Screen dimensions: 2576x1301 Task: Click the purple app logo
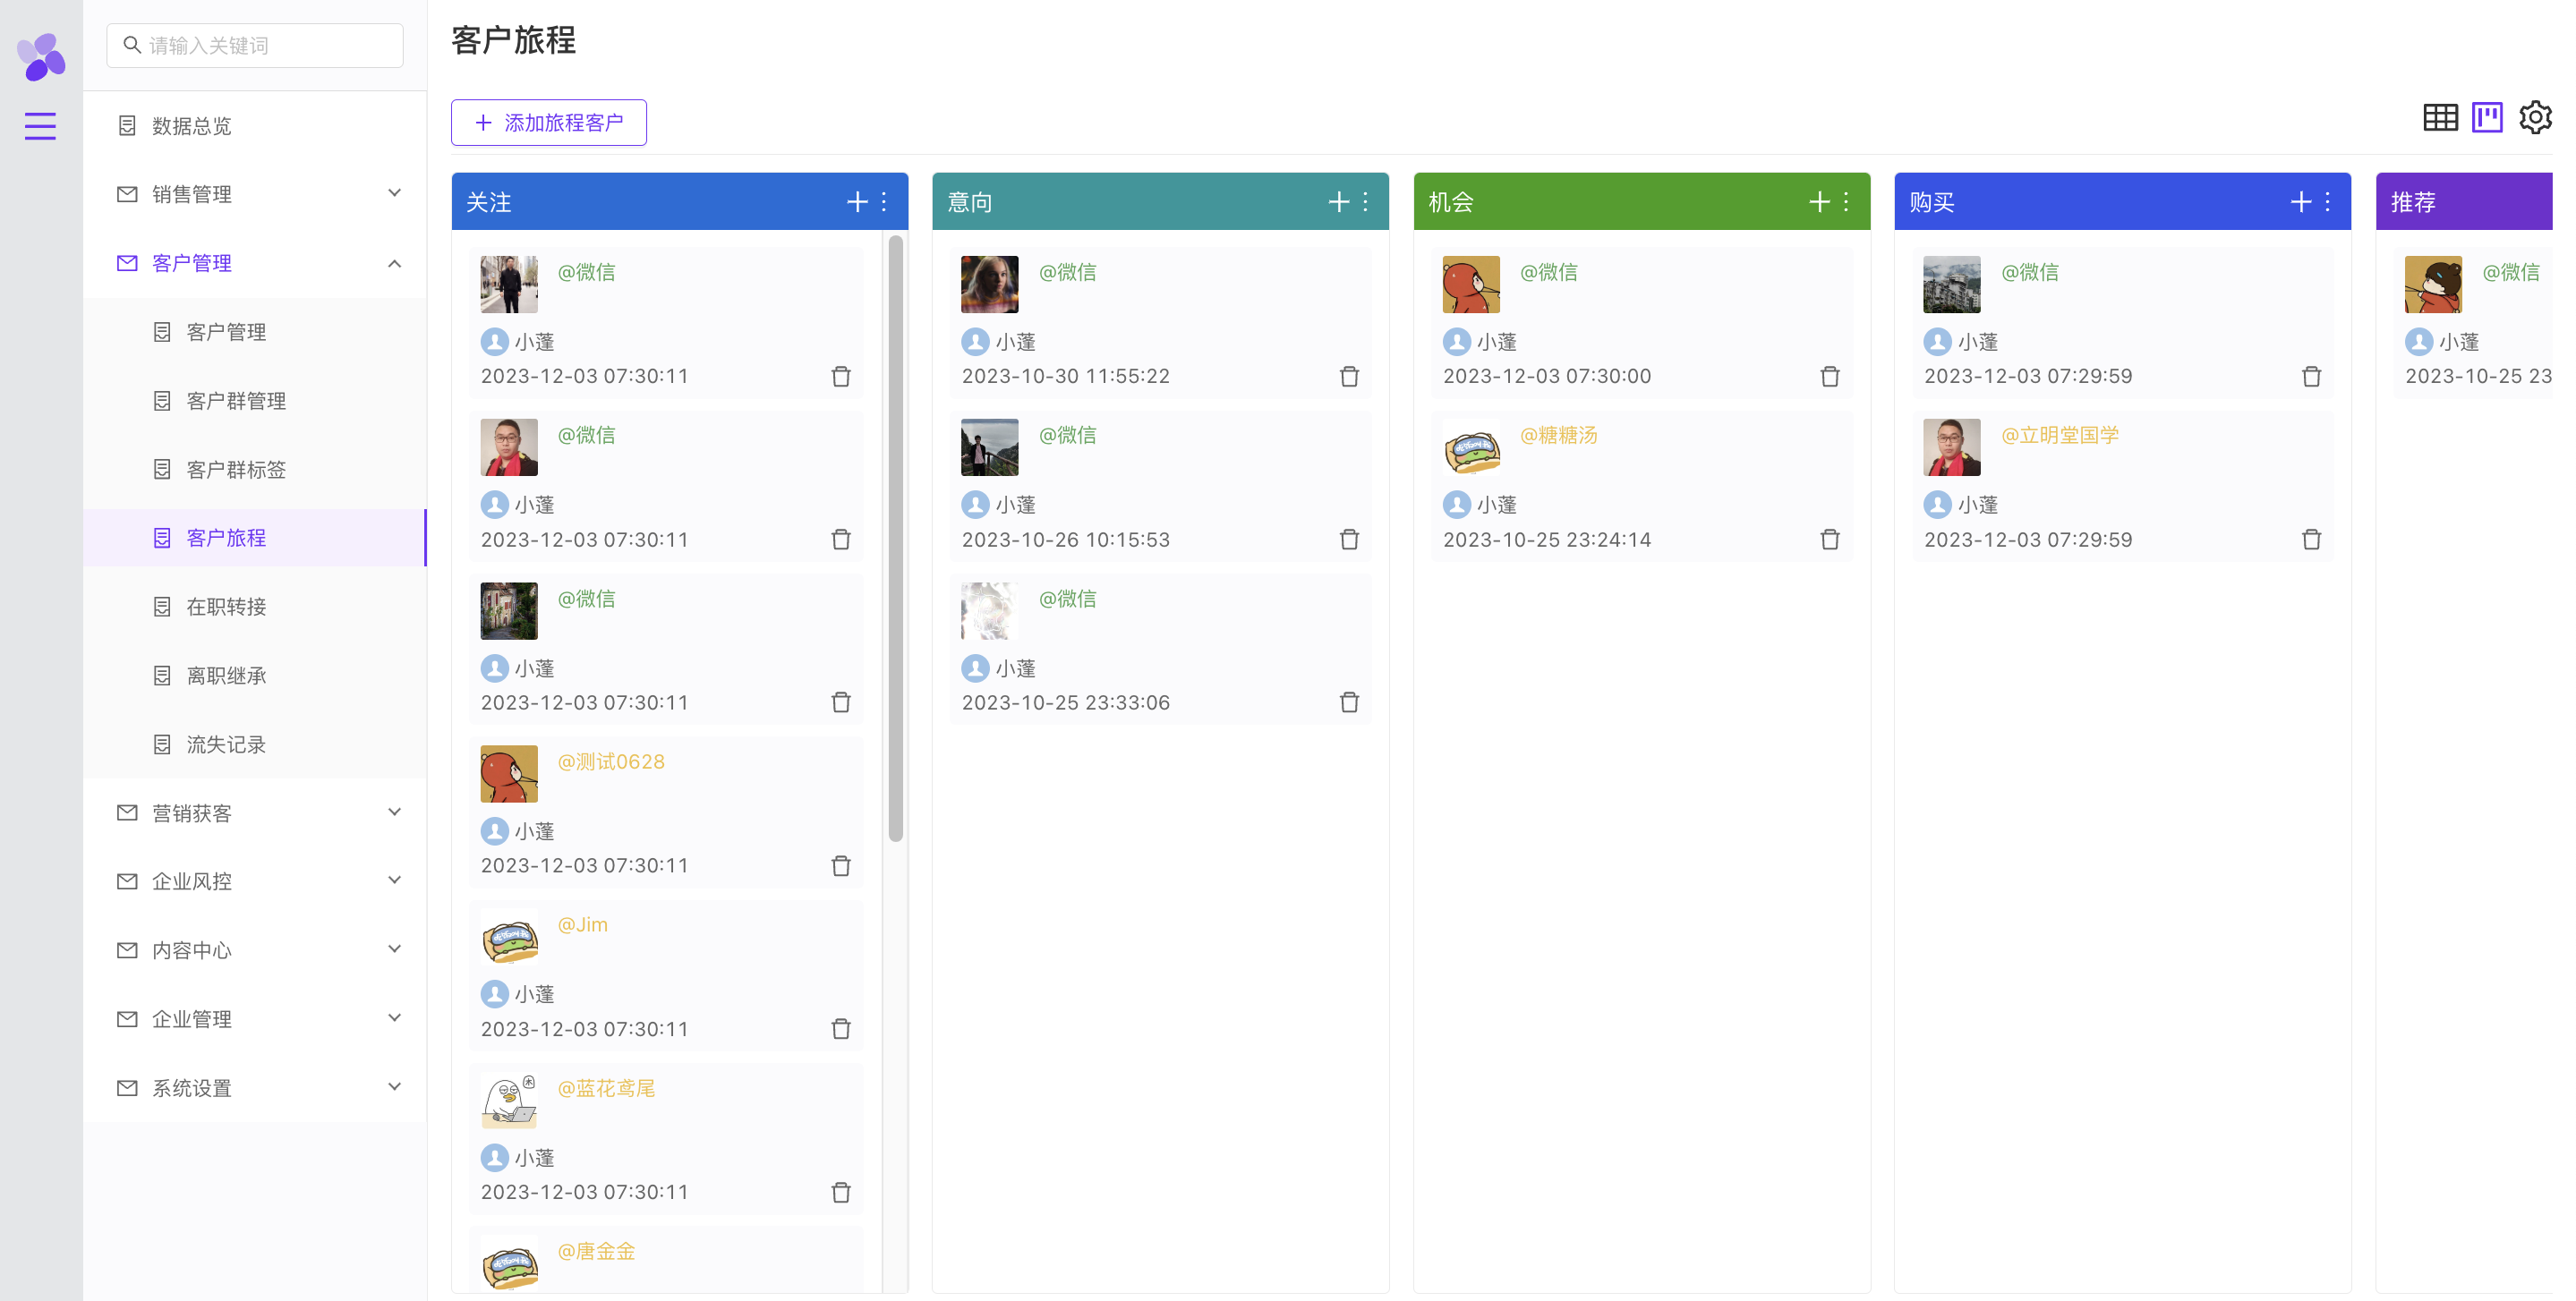pyautogui.click(x=41, y=56)
